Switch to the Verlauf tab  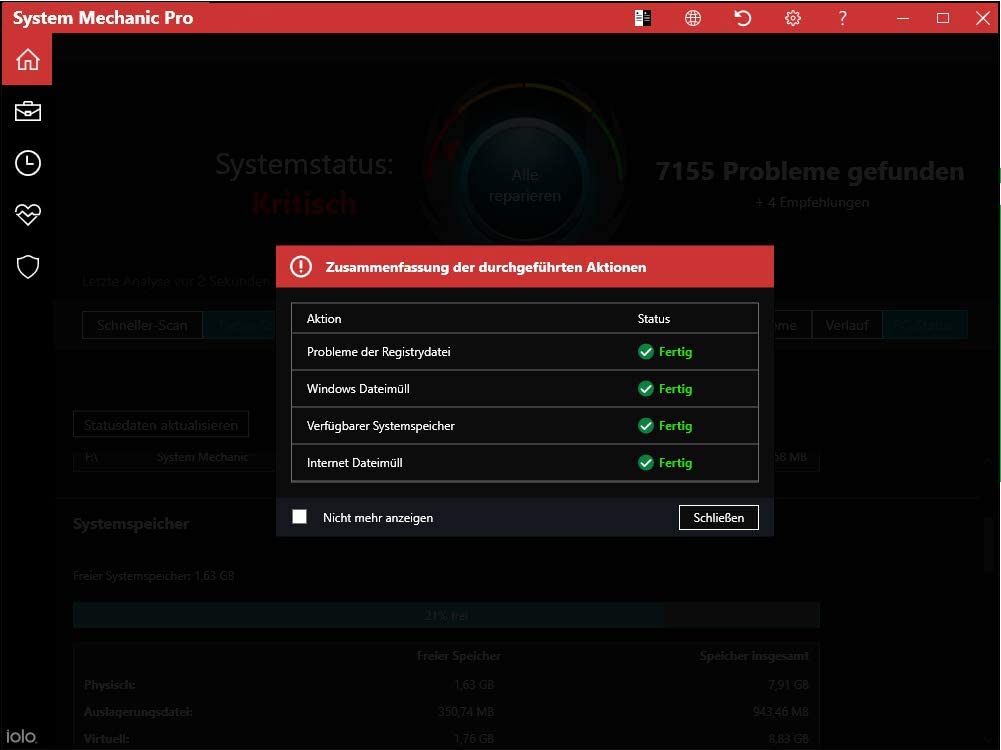coord(846,325)
